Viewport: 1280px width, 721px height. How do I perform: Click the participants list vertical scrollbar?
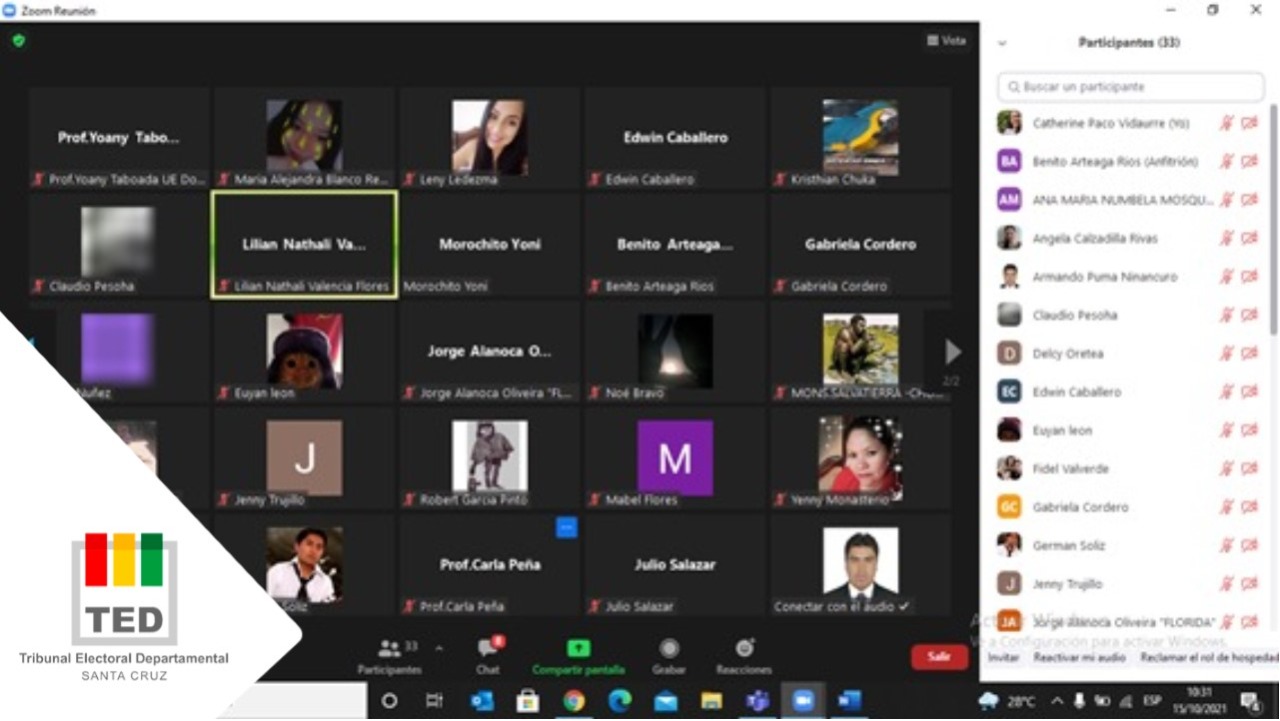pyautogui.click(x=1273, y=220)
